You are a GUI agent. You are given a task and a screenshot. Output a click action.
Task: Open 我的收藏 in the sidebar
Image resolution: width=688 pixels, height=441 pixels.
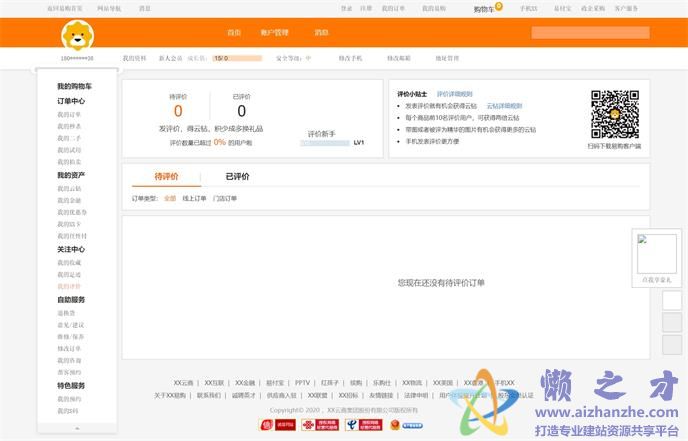point(69,263)
